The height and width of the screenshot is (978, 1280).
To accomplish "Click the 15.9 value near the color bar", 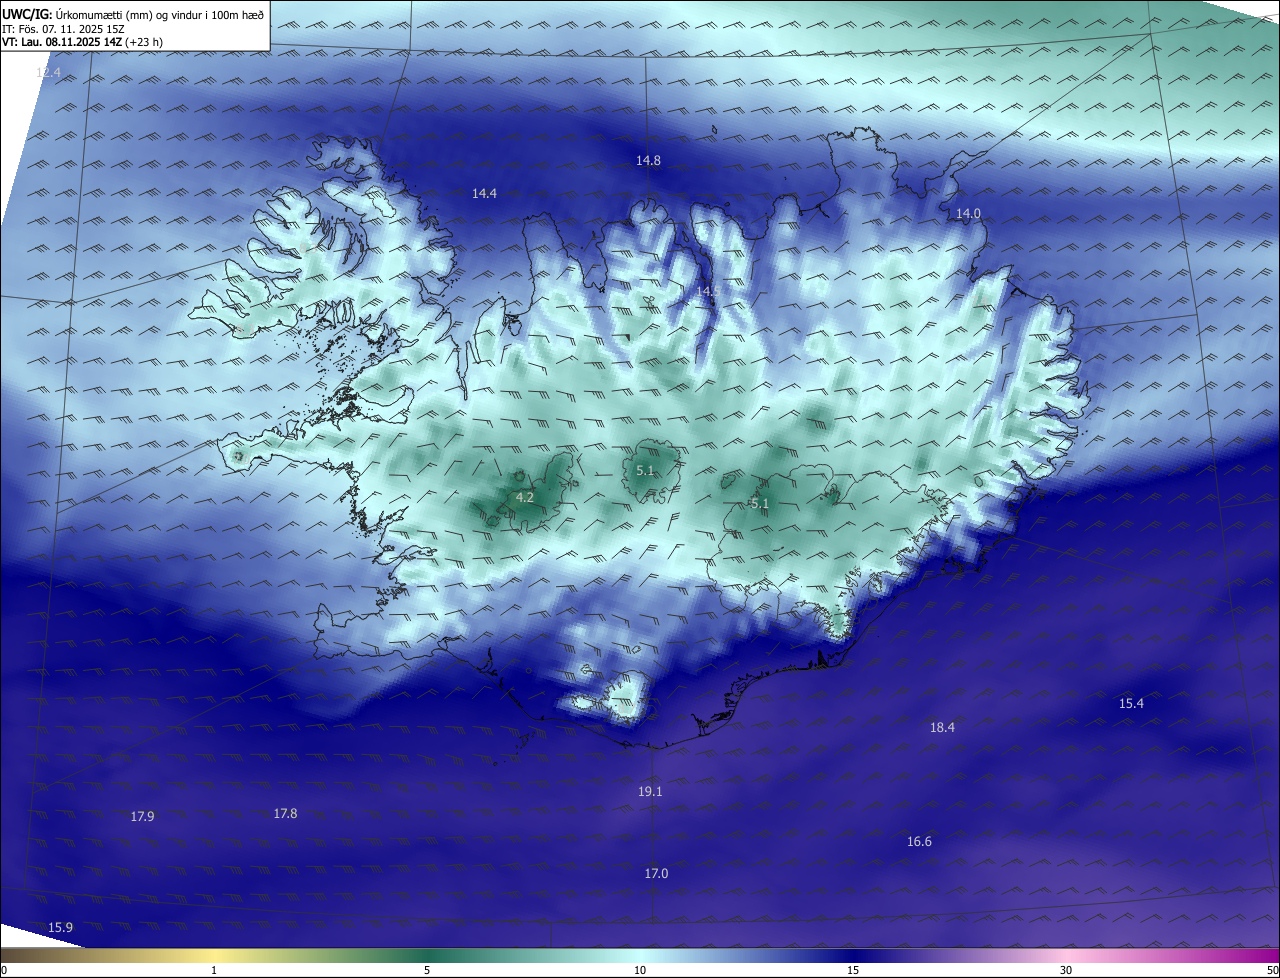I will pyautogui.click(x=60, y=927).
